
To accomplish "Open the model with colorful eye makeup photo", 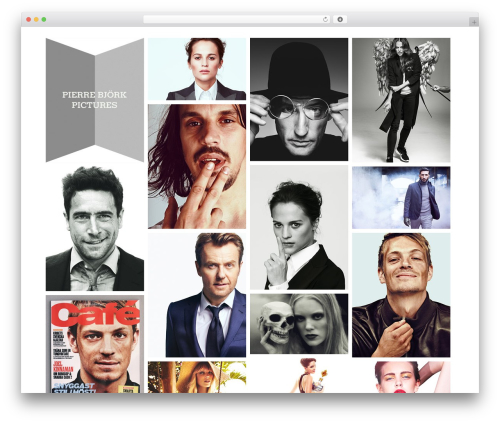I will coord(401,377).
